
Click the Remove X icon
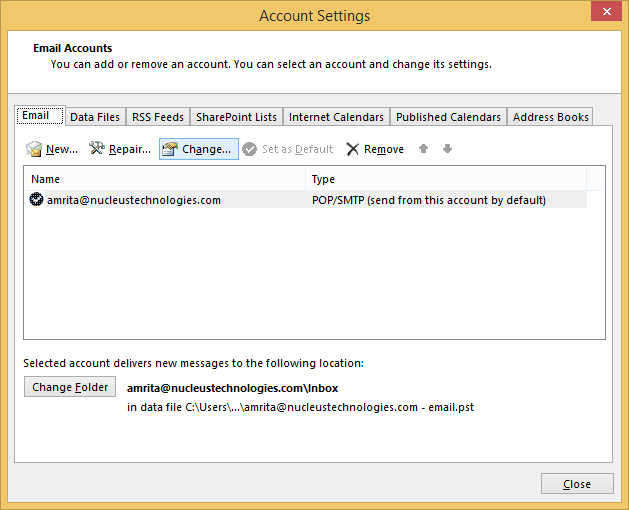coord(352,149)
